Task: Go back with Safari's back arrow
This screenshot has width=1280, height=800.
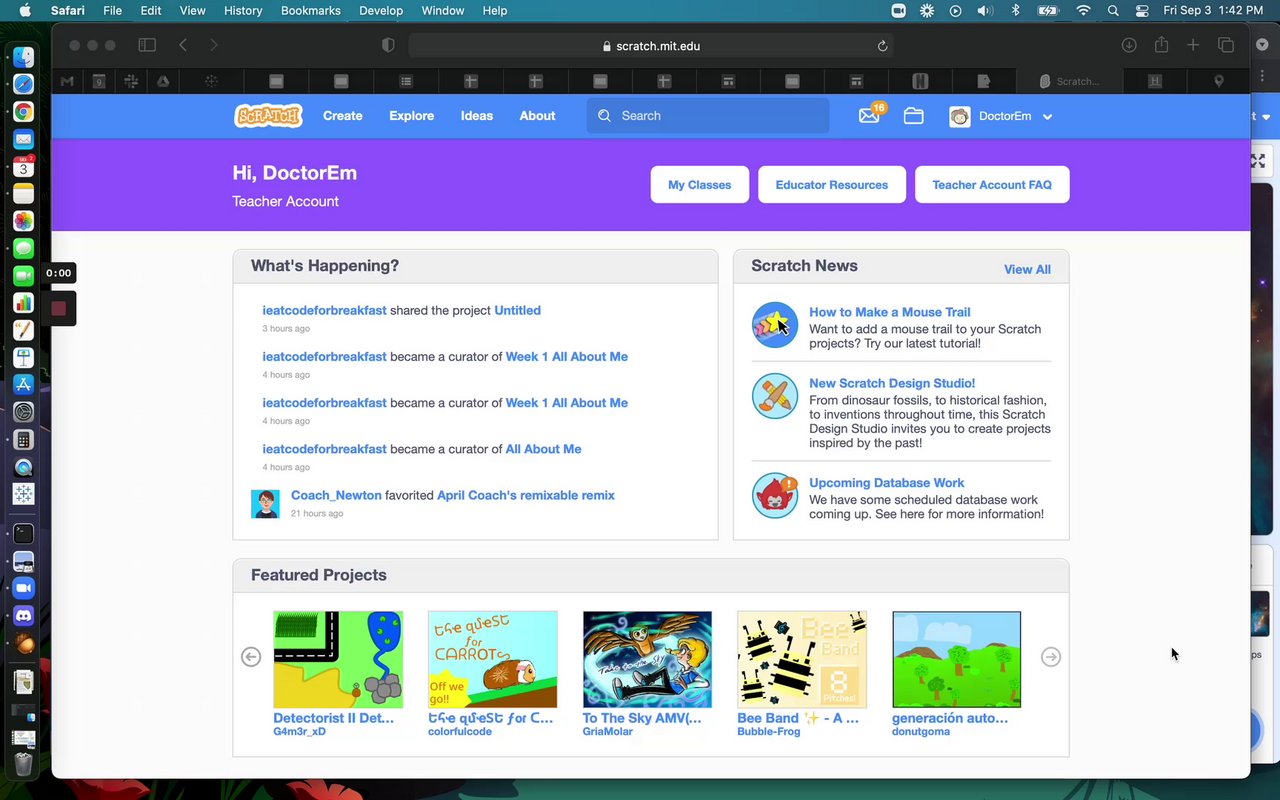Action: 183,45
